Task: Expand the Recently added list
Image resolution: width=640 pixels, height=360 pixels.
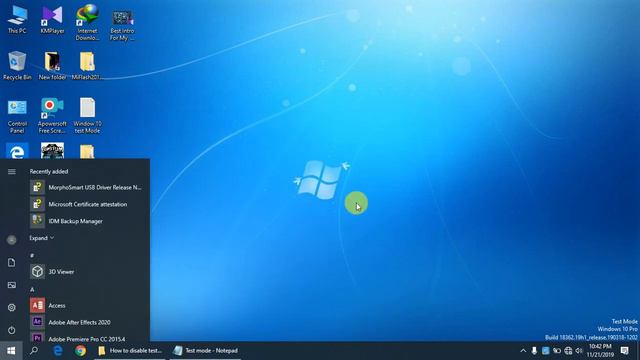Action: (x=42, y=238)
